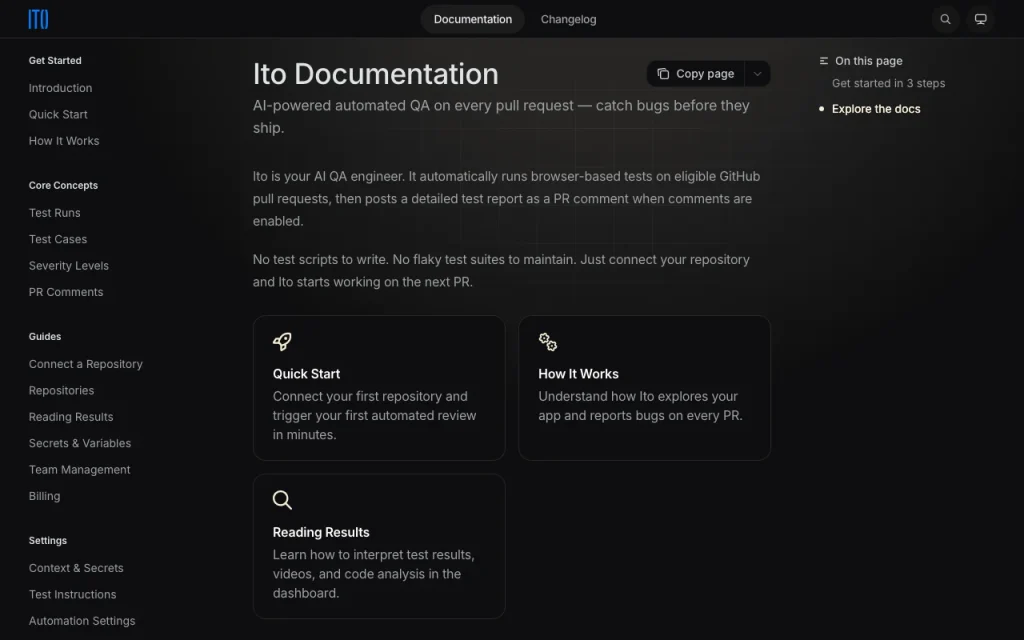Click the On this page list icon
This screenshot has width=1024, height=640.
point(824,61)
